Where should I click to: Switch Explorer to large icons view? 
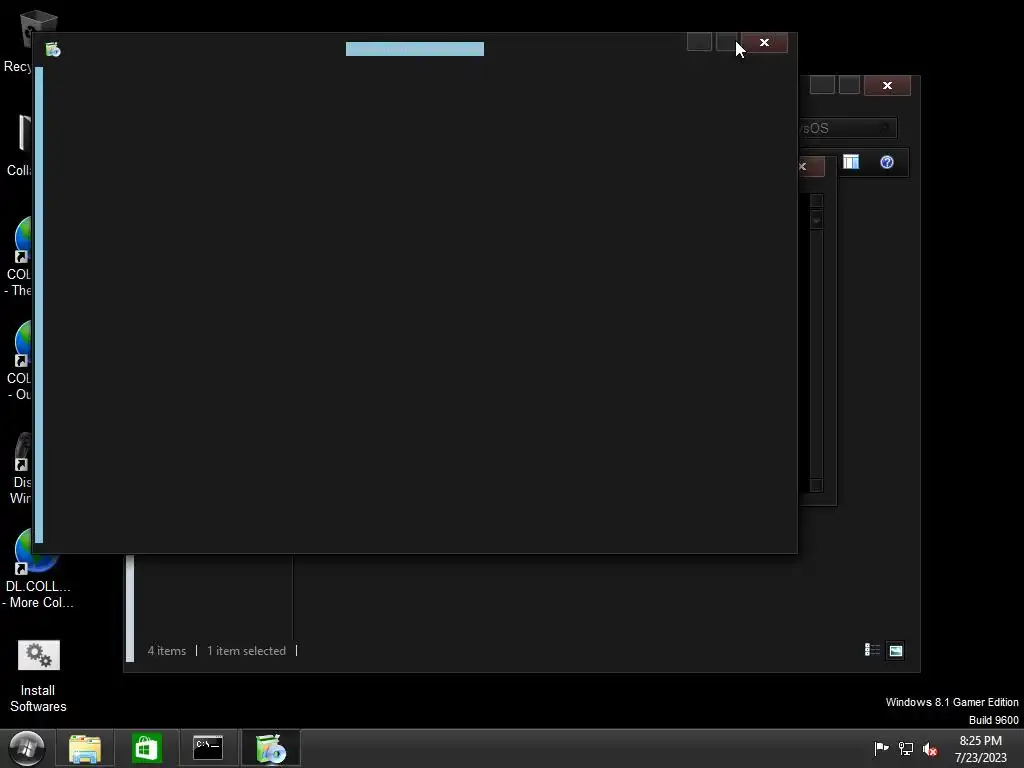tap(895, 650)
